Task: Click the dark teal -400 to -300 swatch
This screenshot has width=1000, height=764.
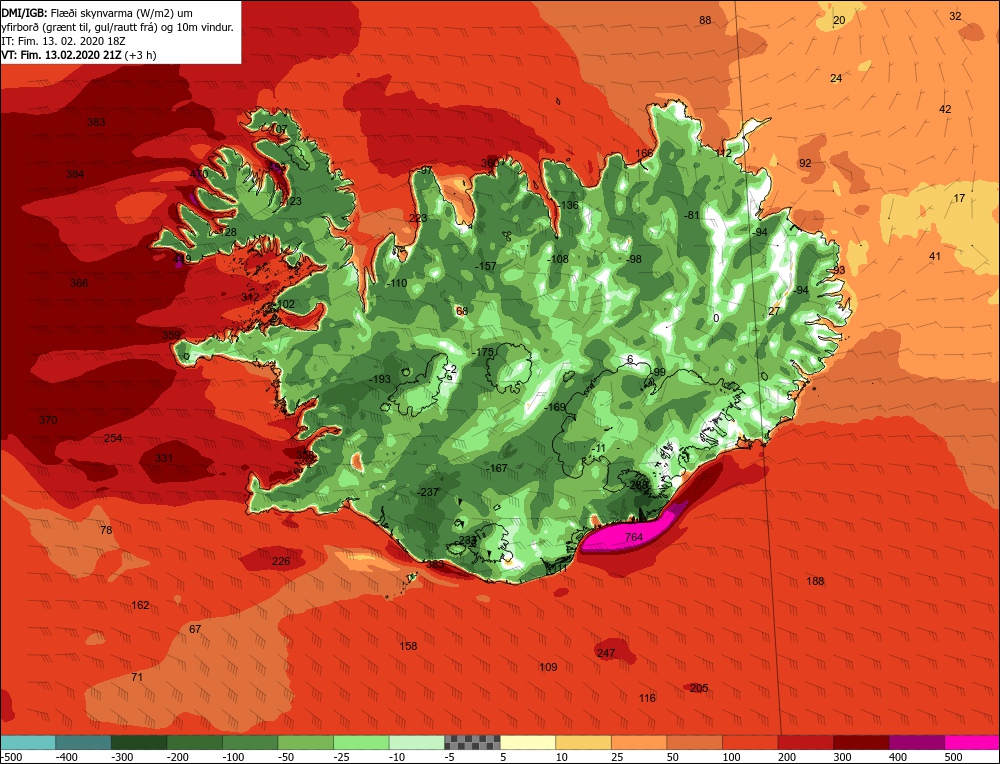Action: [83, 742]
